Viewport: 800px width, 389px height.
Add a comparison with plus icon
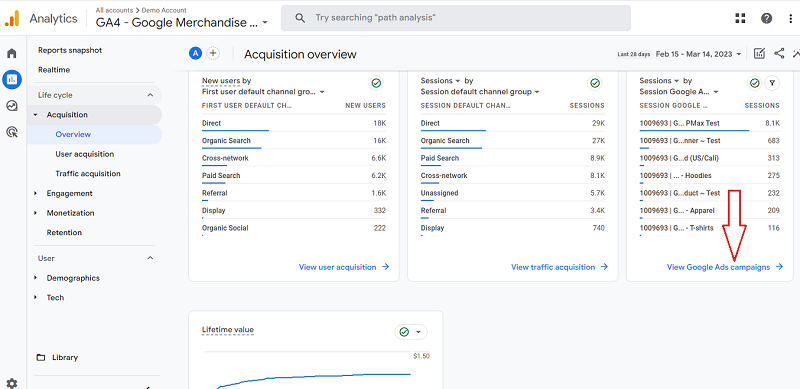(213, 53)
